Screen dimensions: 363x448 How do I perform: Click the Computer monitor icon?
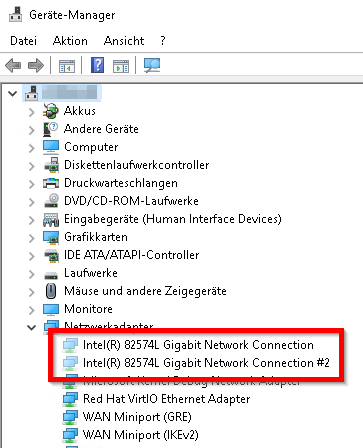(51, 147)
